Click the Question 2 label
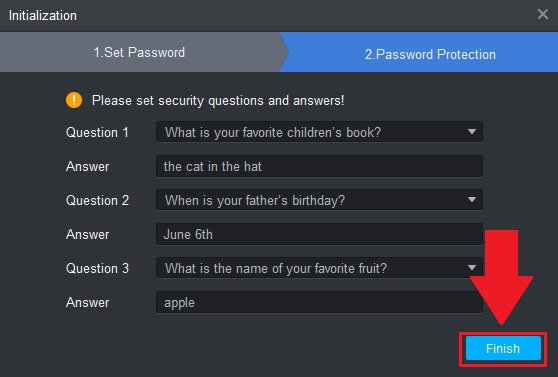Viewport: 558px width, 377px height. (97, 200)
